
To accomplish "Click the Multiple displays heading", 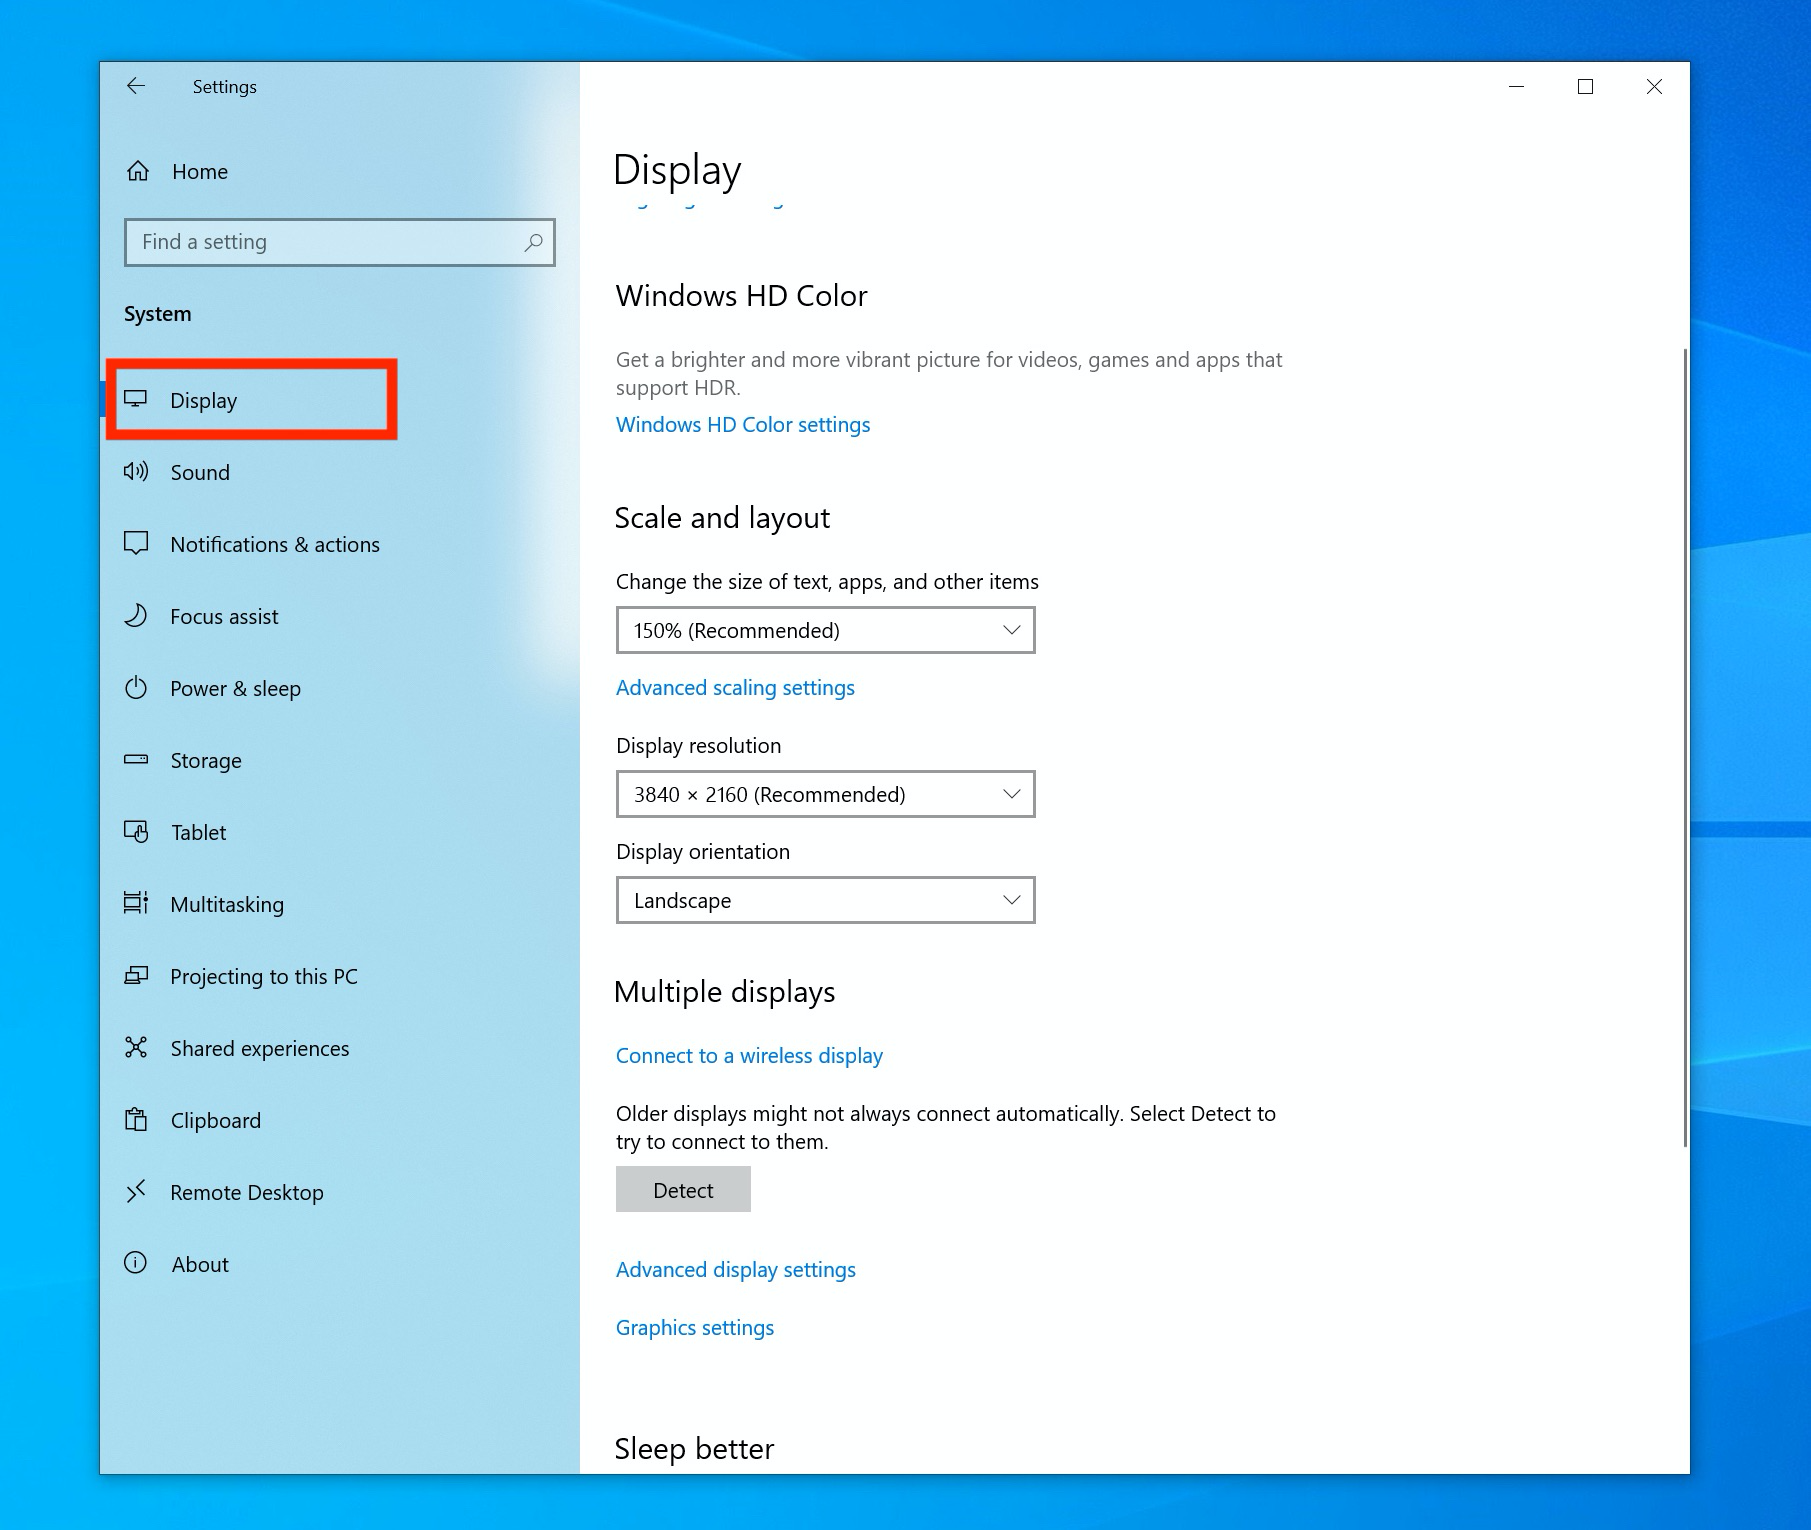I will pyautogui.click(x=724, y=992).
